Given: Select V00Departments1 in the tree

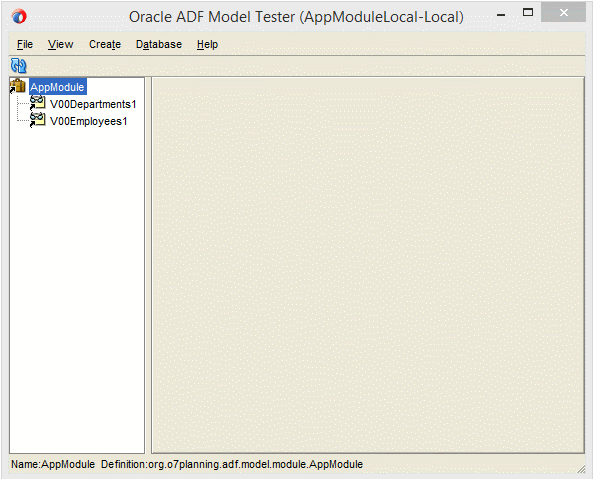Looking at the screenshot, I should 93,104.
